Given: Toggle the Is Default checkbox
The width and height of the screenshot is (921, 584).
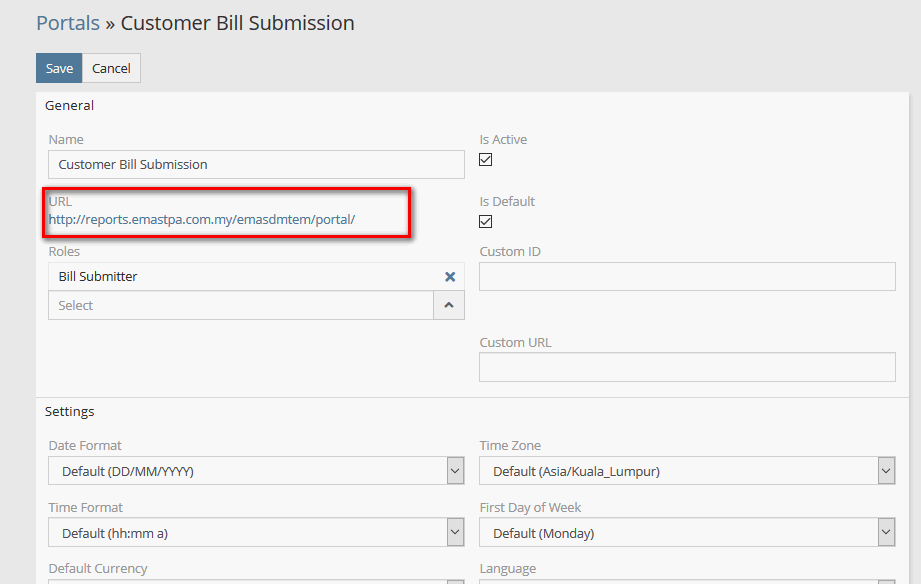Looking at the screenshot, I should pos(486,221).
